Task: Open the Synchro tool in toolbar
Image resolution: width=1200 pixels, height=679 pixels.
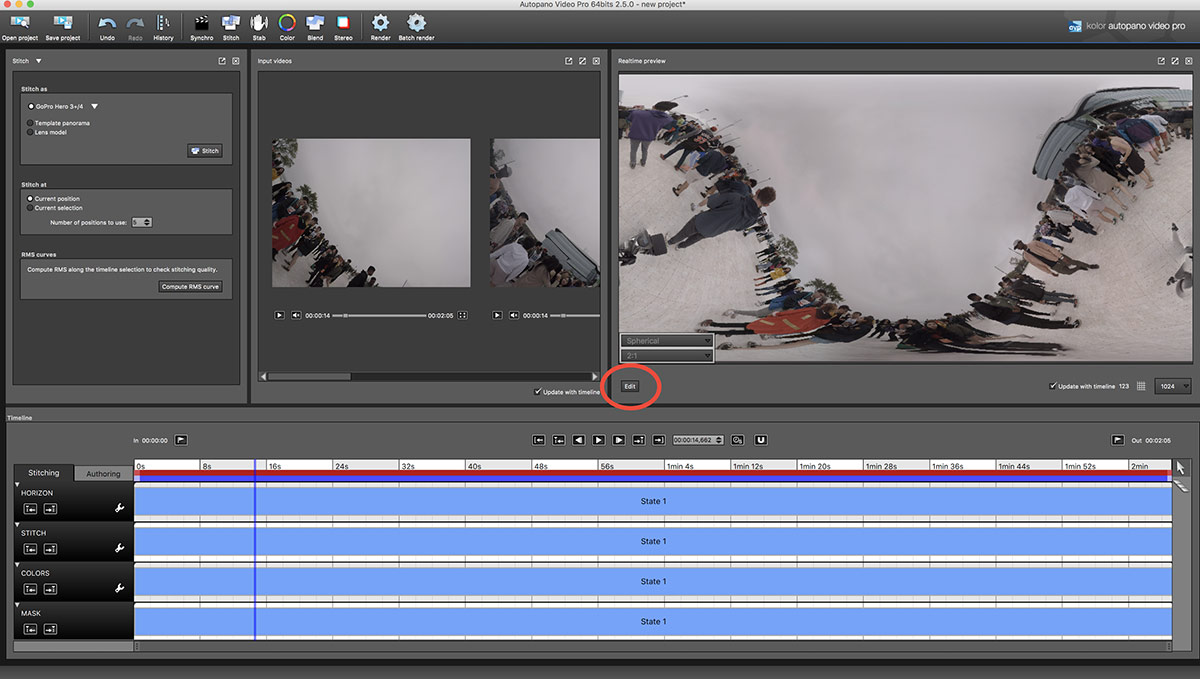Action: coord(202,25)
